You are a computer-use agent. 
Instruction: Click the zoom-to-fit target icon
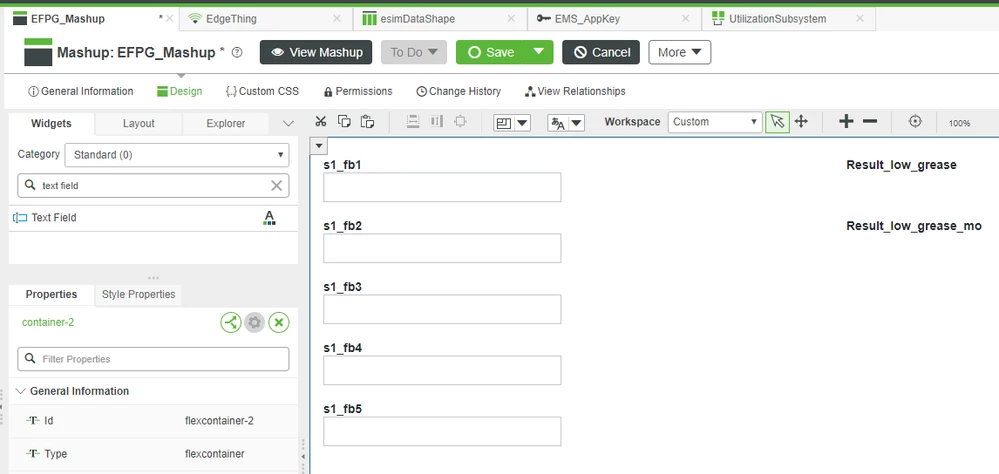[x=915, y=121]
